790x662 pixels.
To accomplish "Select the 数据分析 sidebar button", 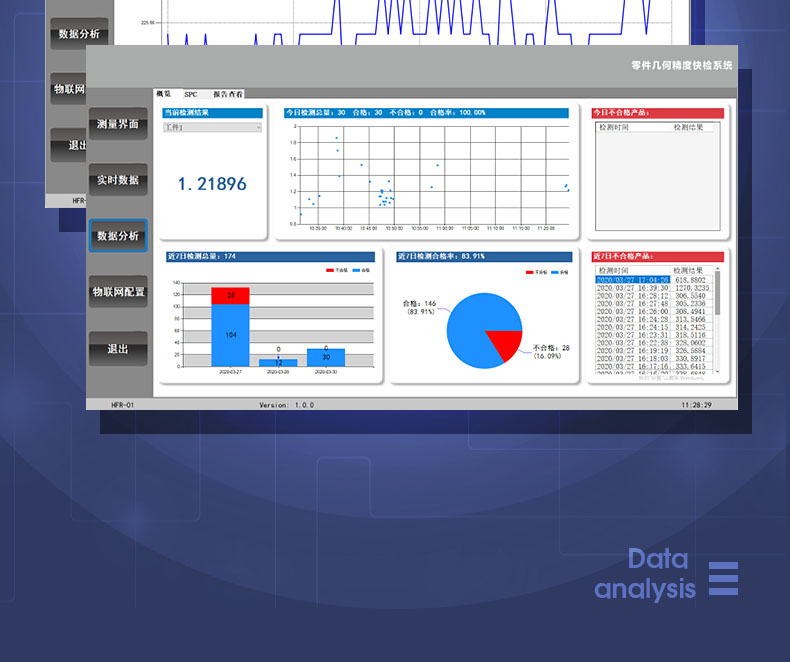I will 118,236.
